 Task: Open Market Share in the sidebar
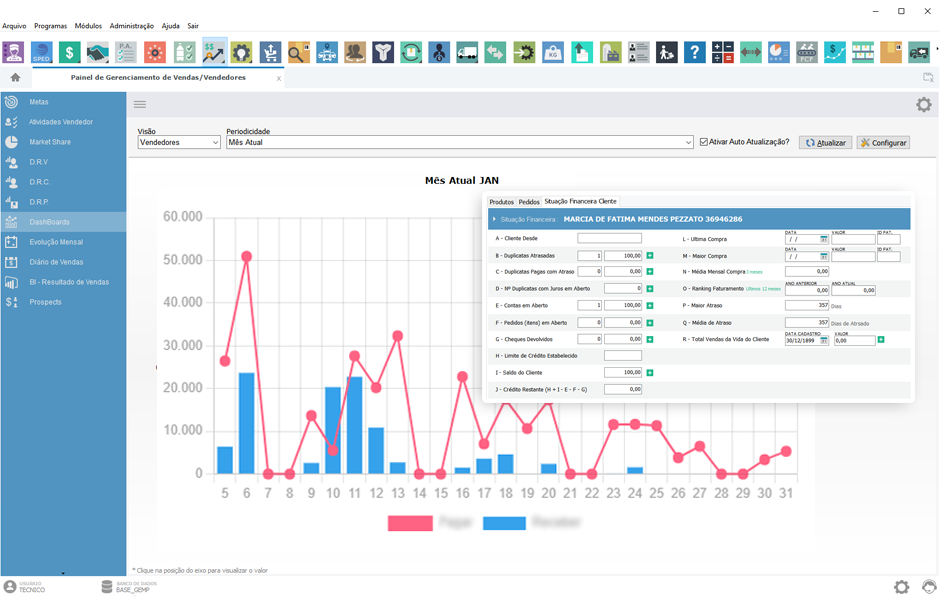63,142
